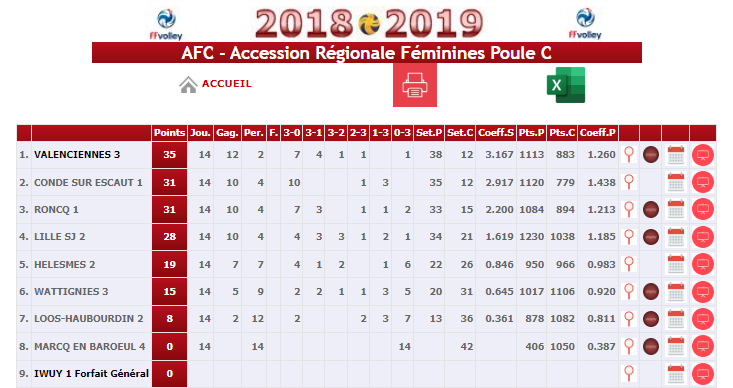Click the AFC Accession Régionale Féminines title banner
The width and height of the screenshot is (733, 388).
(367, 53)
